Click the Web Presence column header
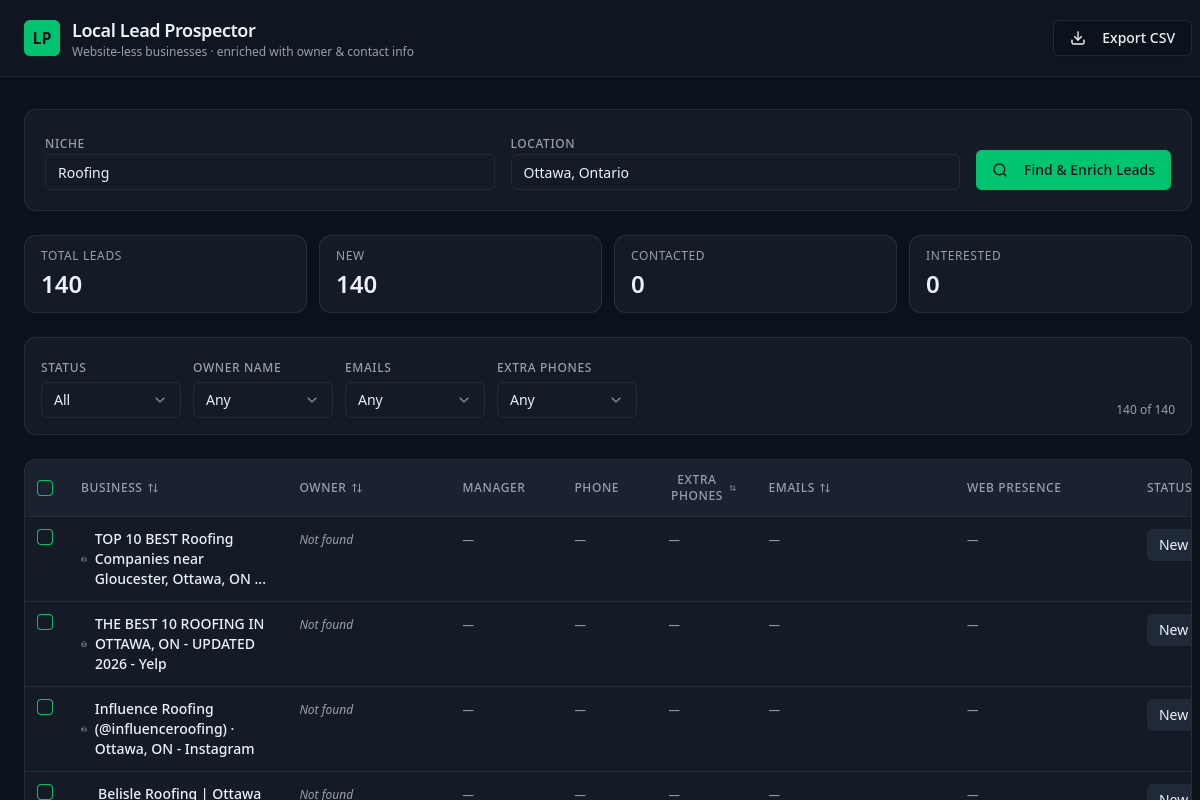Image resolution: width=1200 pixels, height=800 pixels. coord(1014,488)
